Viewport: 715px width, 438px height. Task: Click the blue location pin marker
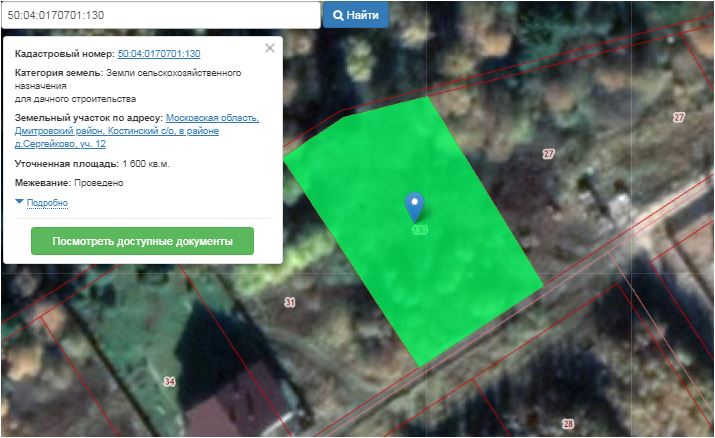click(414, 205)
